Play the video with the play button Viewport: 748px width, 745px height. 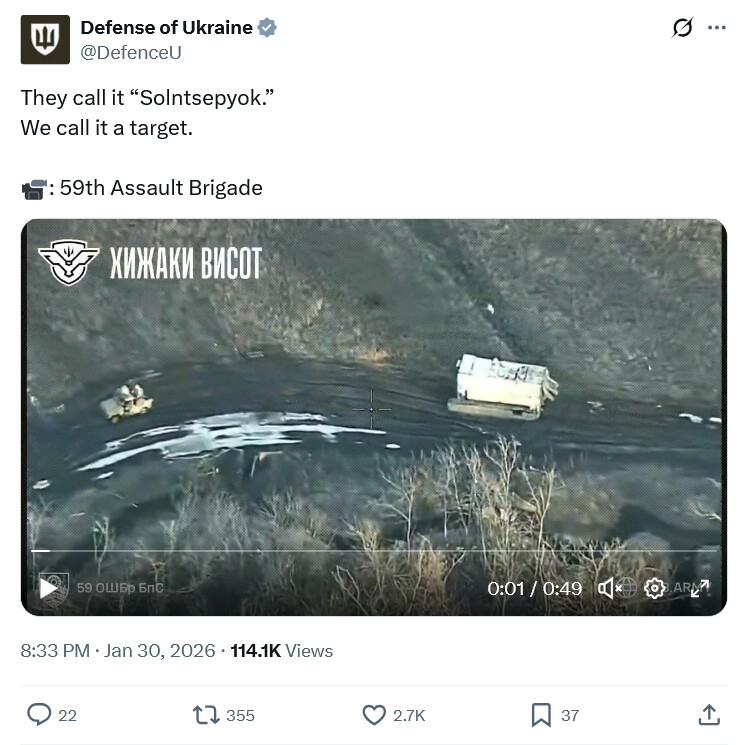pyautogui.click(x=48, y=588)
